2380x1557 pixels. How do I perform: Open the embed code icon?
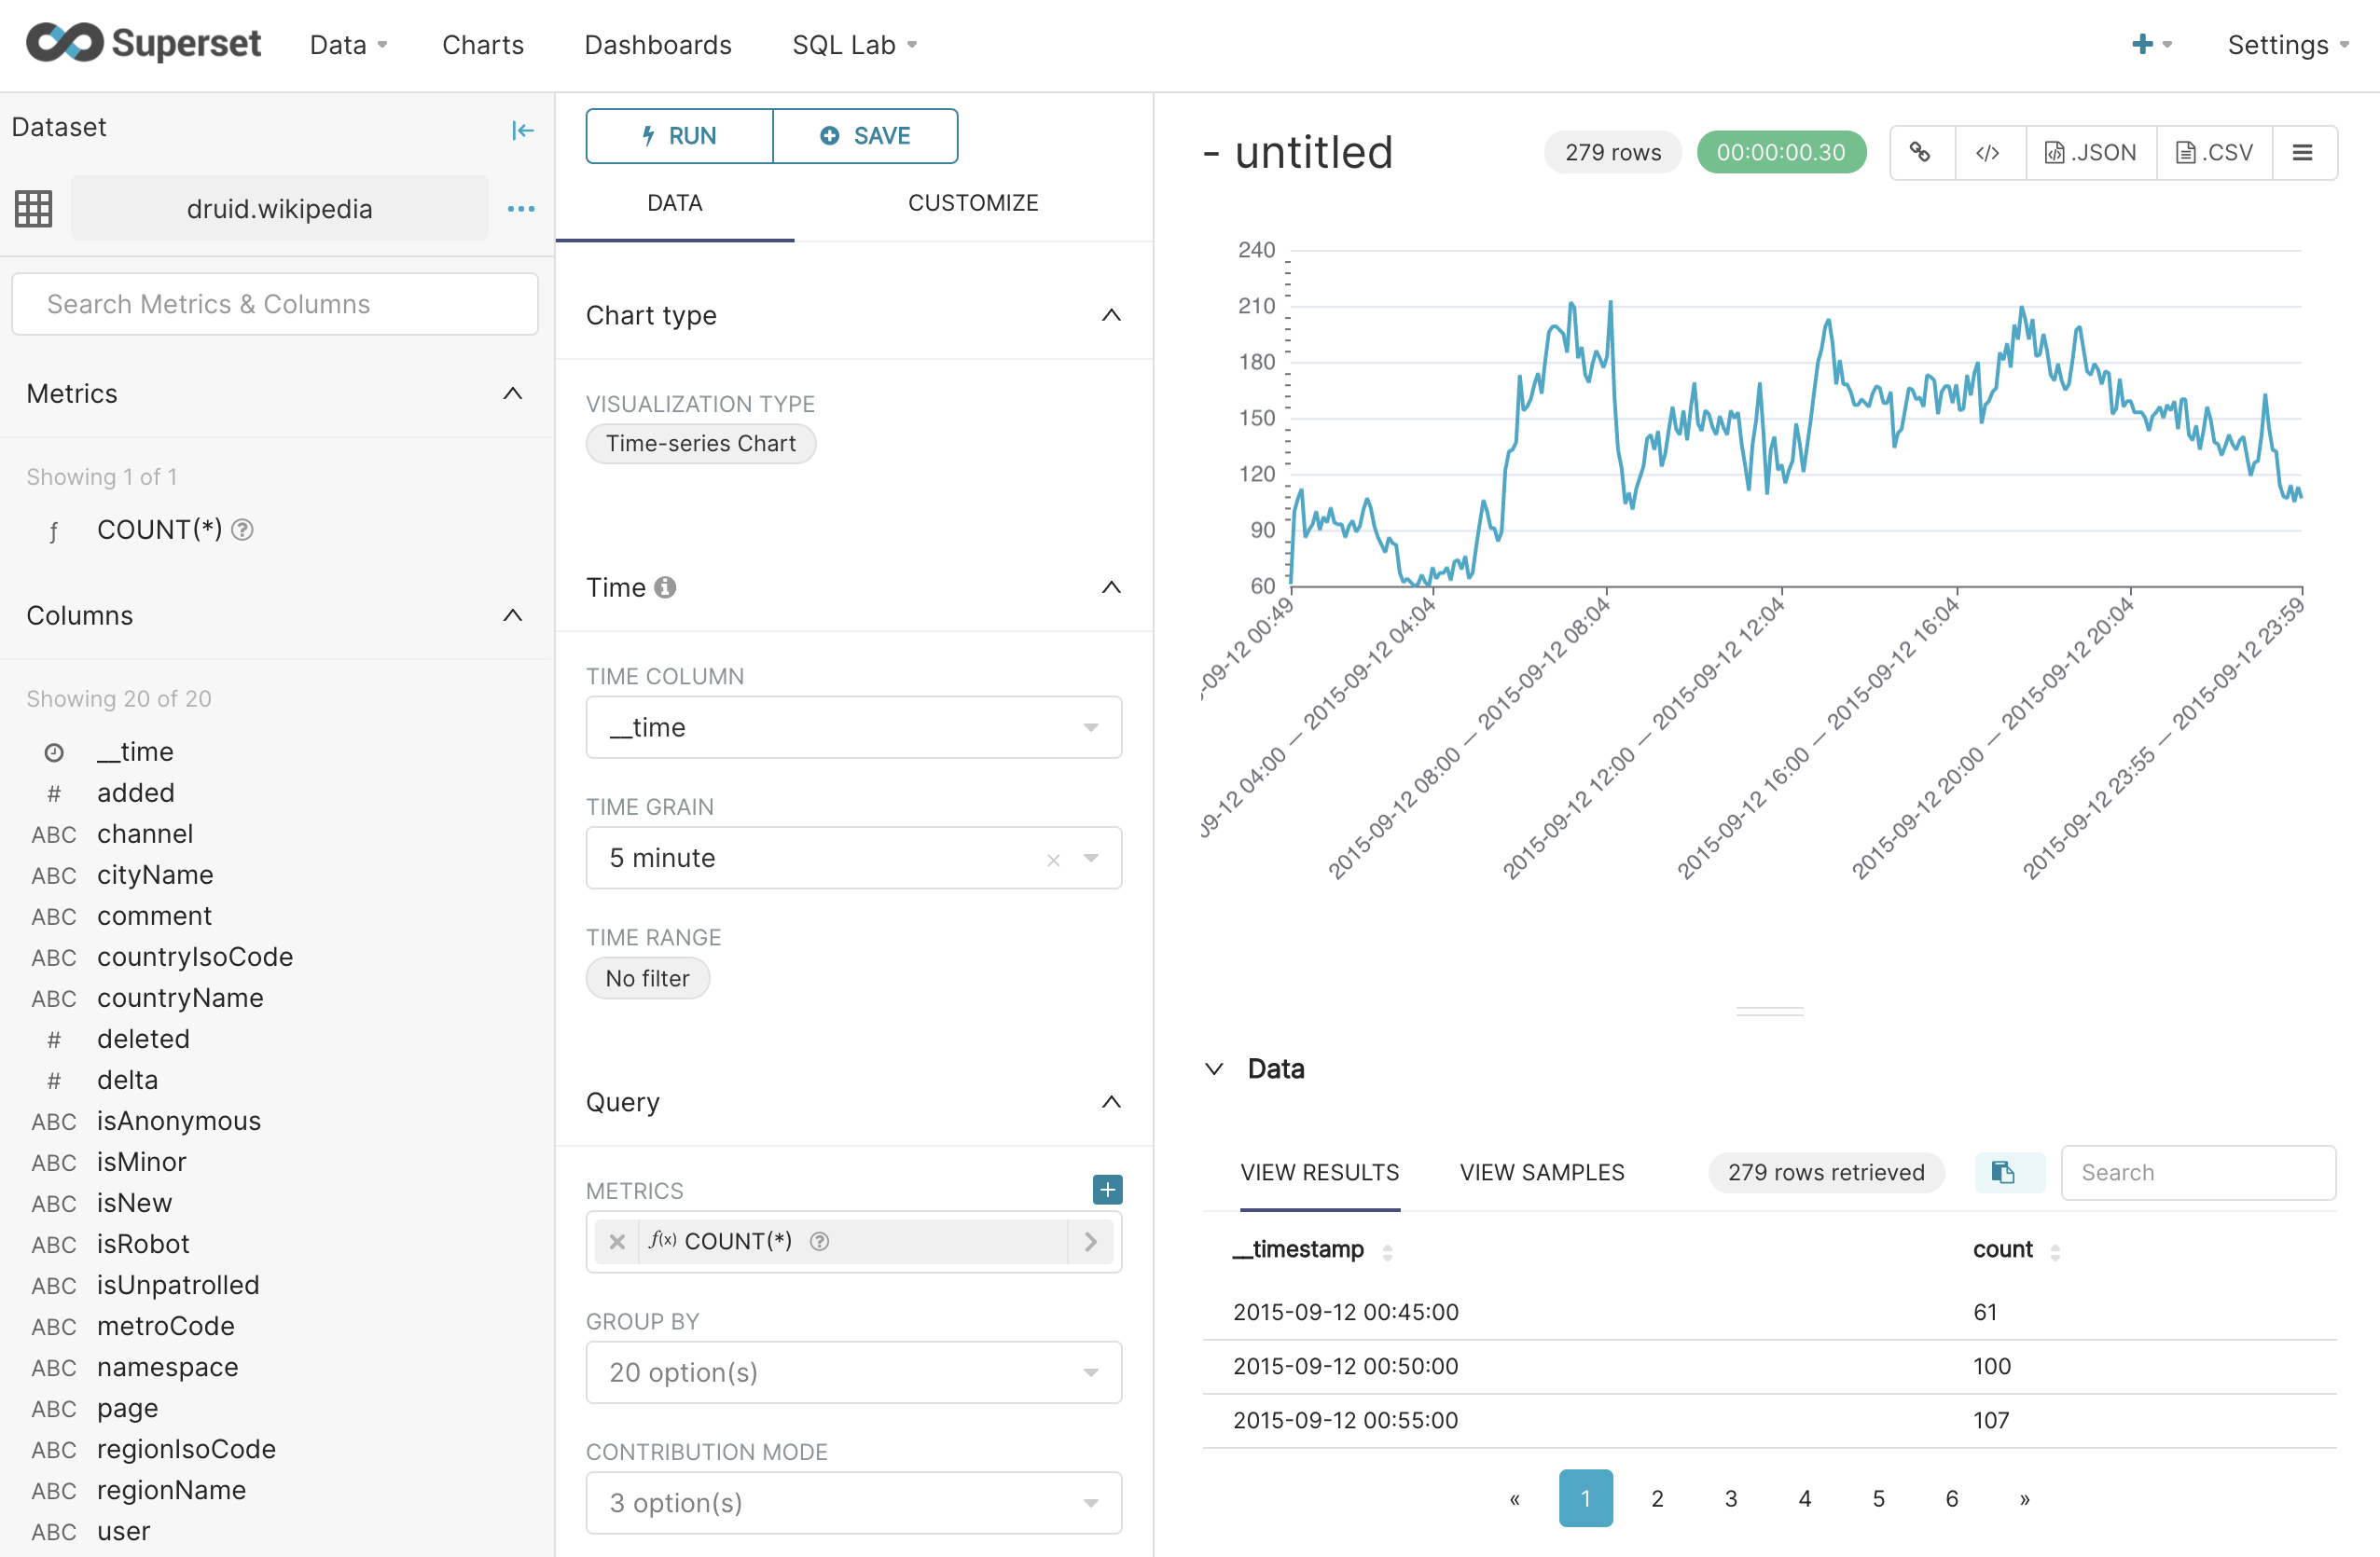tap(1988, 152)
